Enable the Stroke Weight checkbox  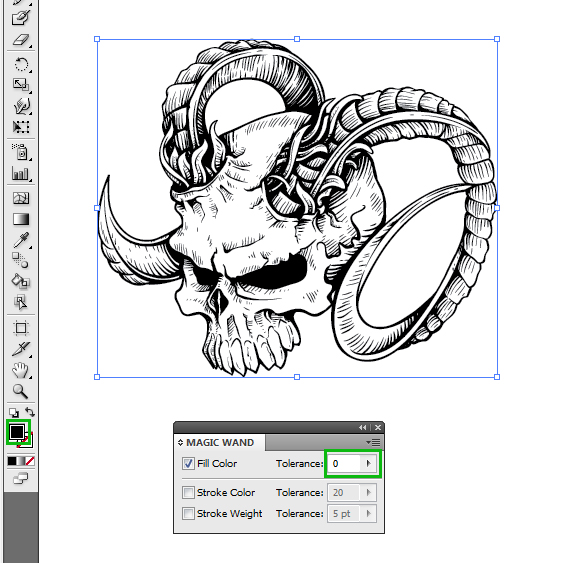click(x=188, y=514)
